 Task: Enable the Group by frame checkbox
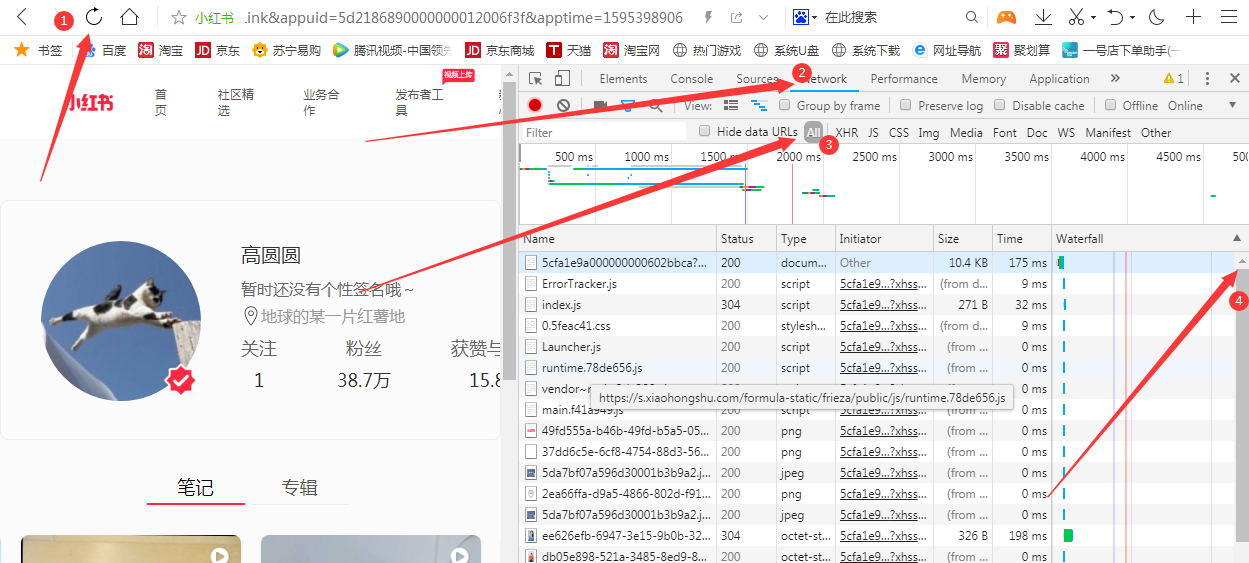785,105
